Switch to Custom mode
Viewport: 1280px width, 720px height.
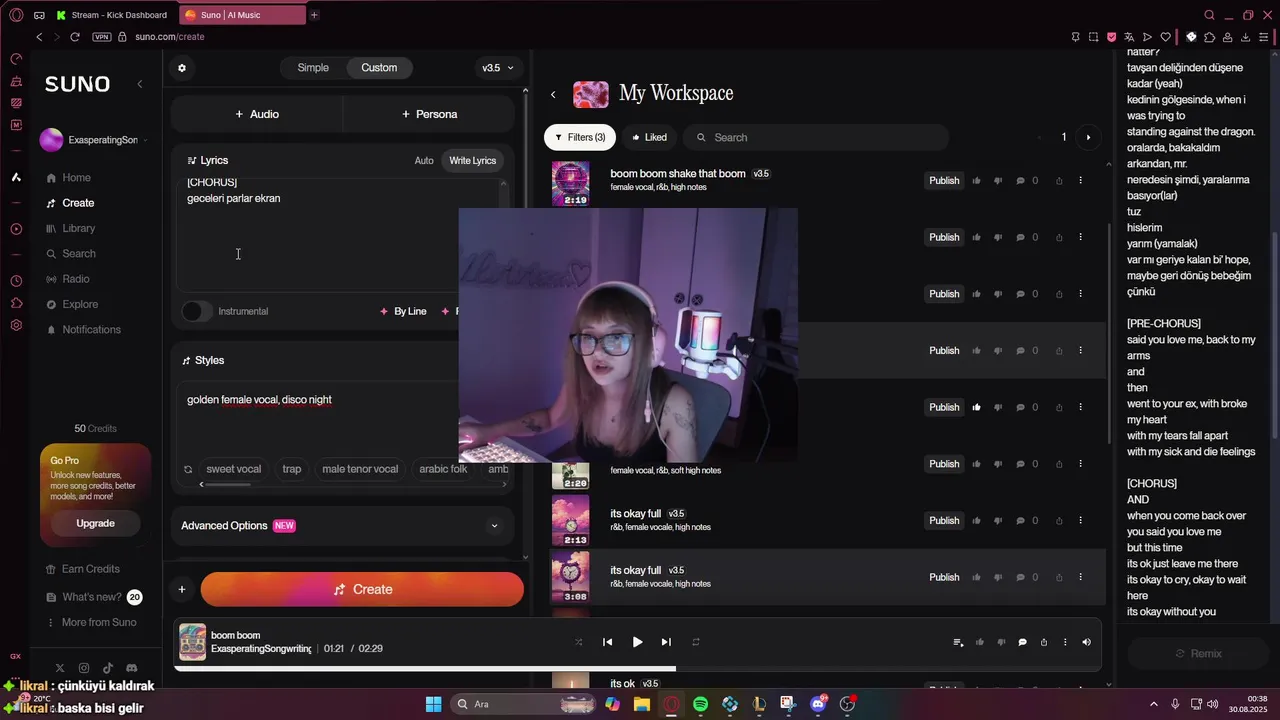[x=379, y=68]
